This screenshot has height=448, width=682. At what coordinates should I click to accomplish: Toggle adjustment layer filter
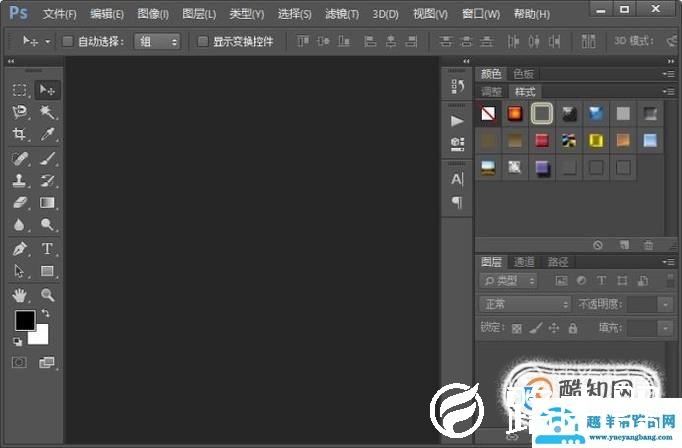coord(582,281)
